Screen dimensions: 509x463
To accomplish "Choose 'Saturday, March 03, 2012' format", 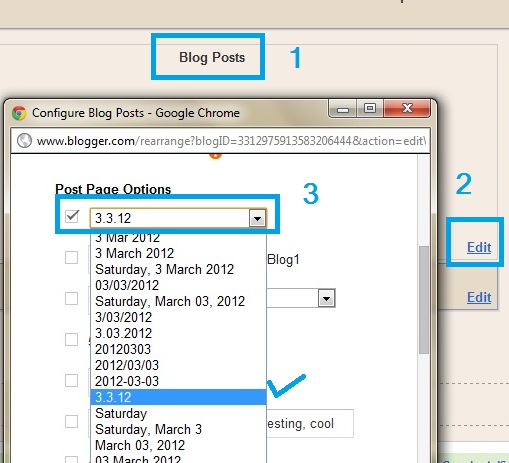I will pos(178,301).
